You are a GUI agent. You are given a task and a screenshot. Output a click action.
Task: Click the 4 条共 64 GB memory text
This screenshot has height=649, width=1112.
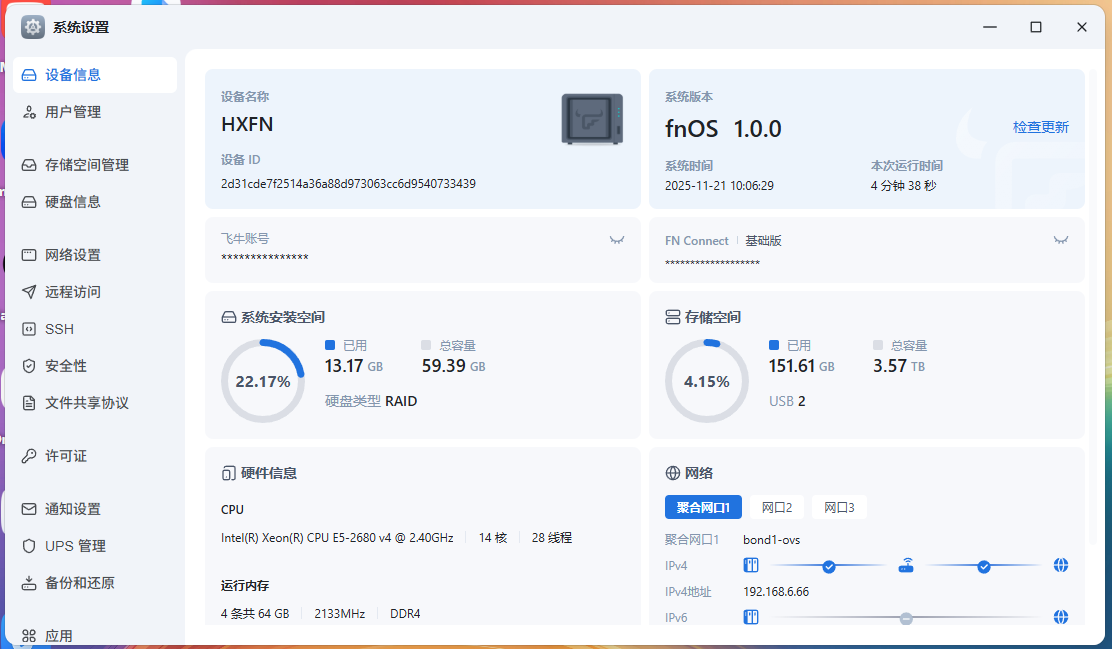255,614
